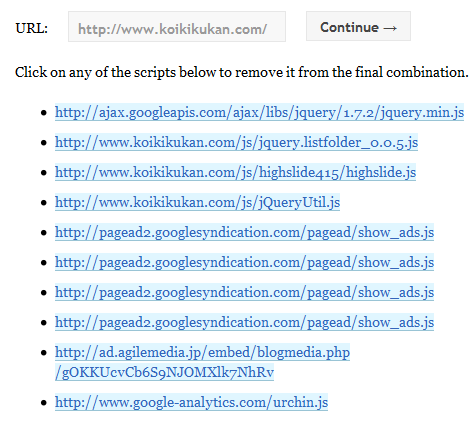Focus the URL input field
Viewport: 470px width, 433px height.
177,27
